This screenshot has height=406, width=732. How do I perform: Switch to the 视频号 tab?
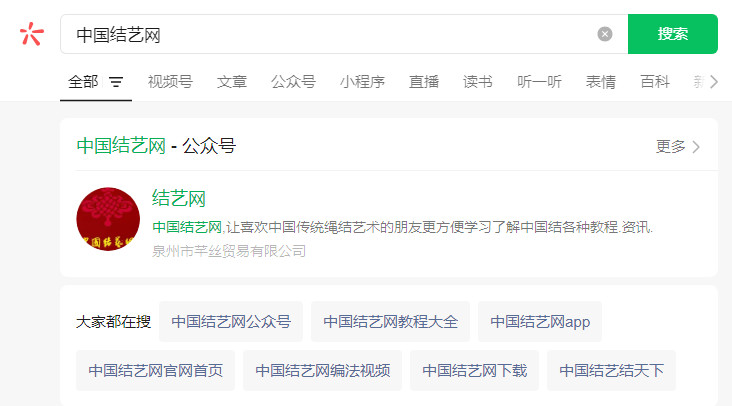tap(170, 82)
